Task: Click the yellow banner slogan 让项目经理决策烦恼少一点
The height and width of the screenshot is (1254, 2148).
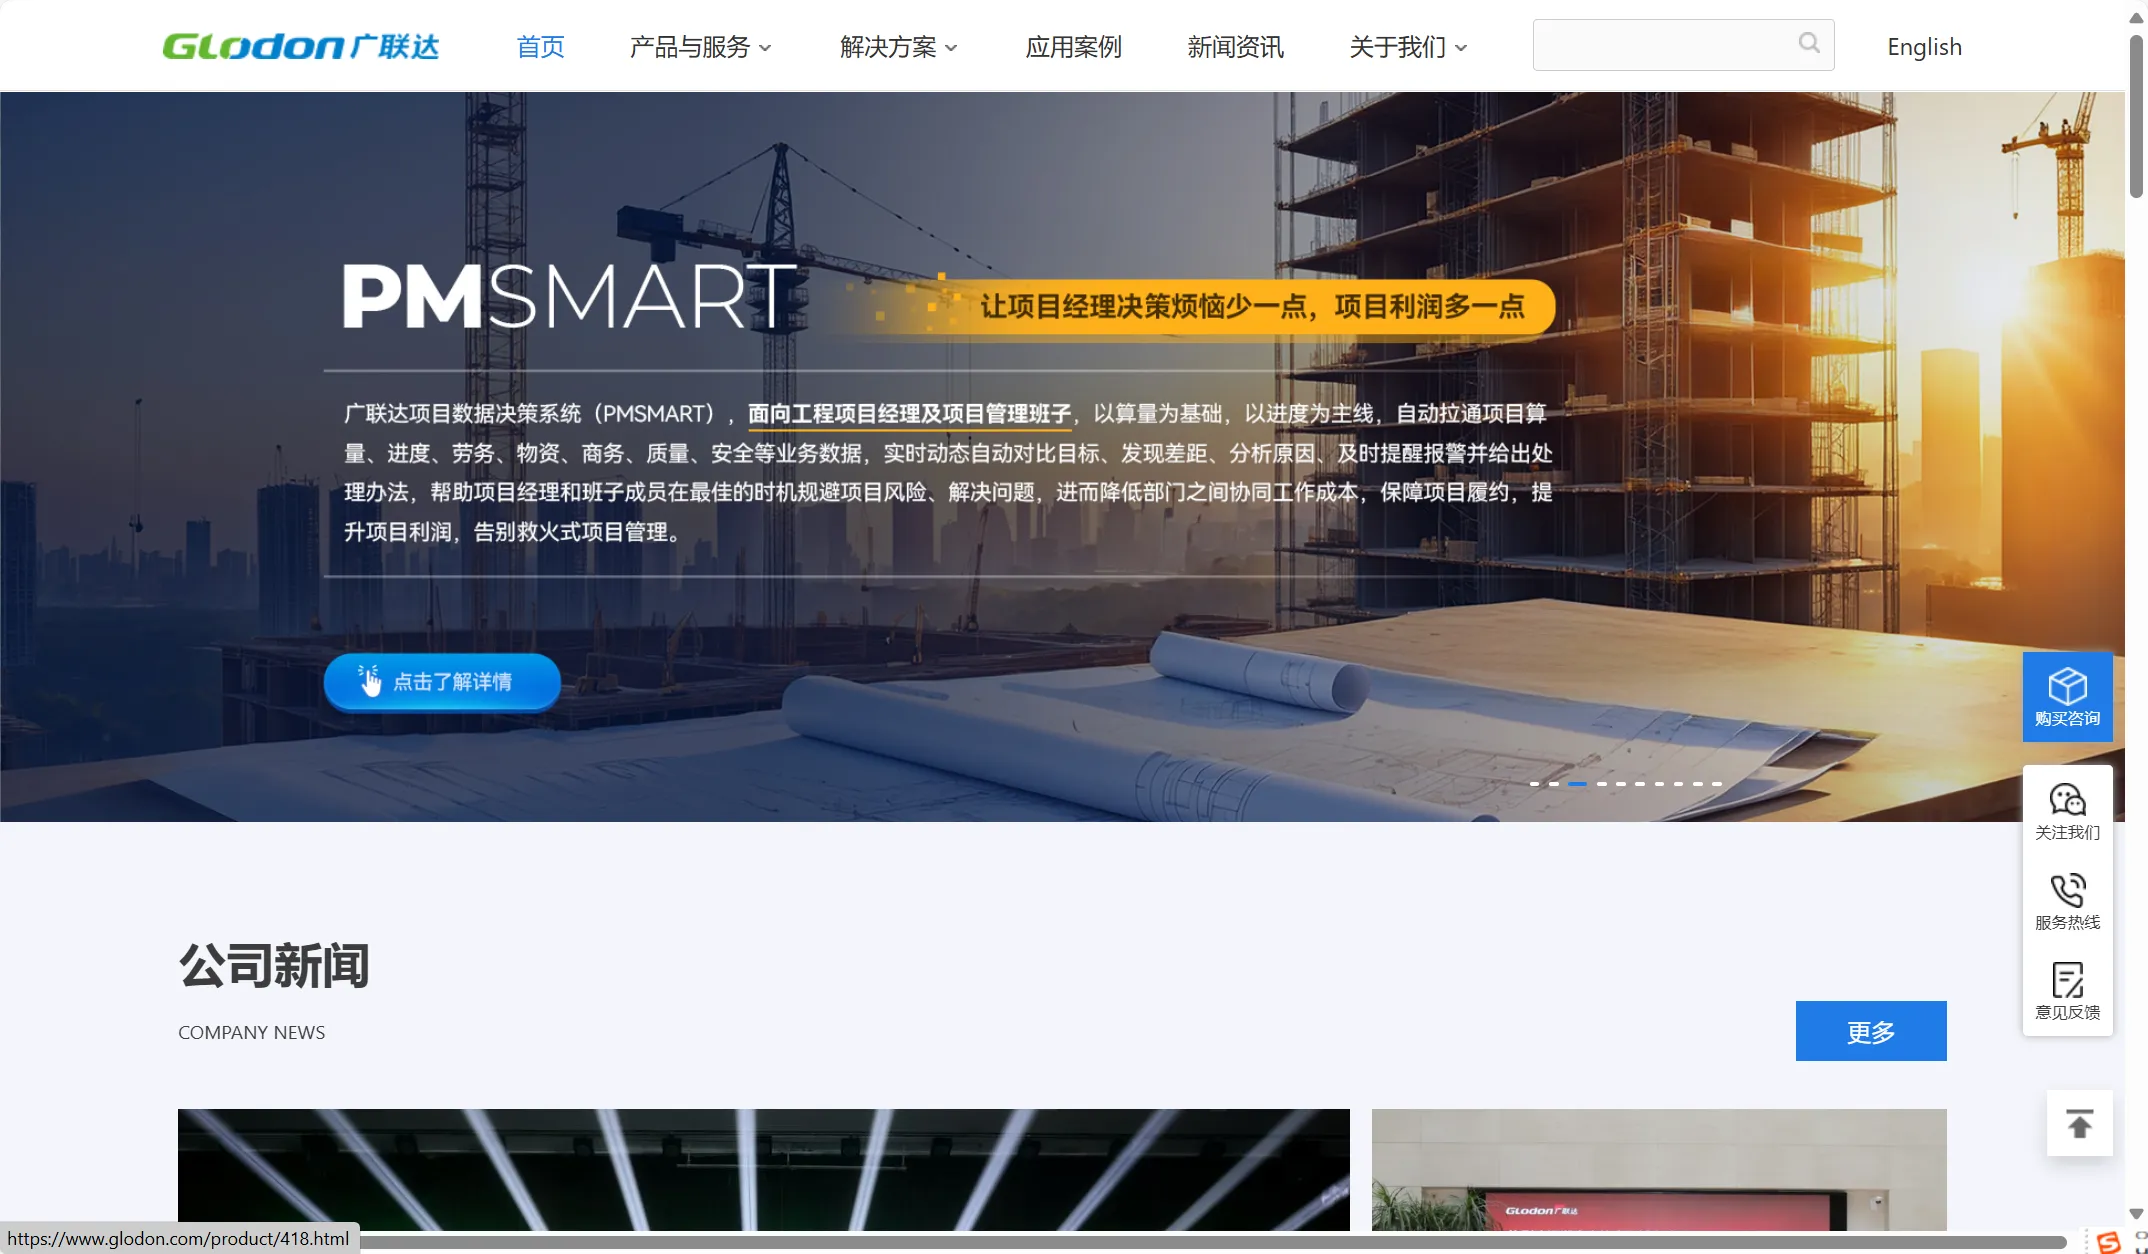Action: point(1251,306)
